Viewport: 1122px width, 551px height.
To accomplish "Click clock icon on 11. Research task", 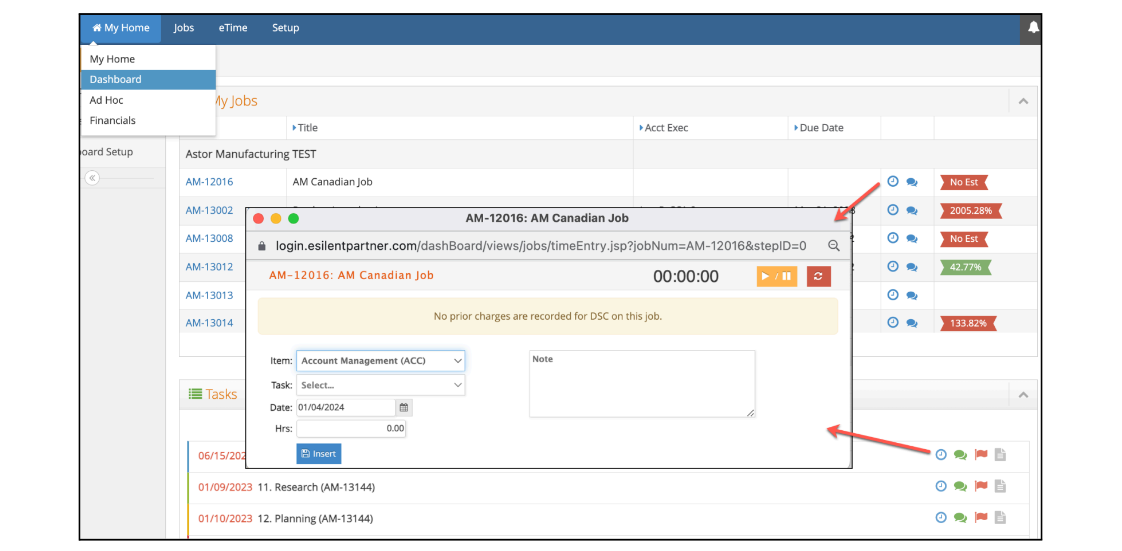I will coord(941,486).
